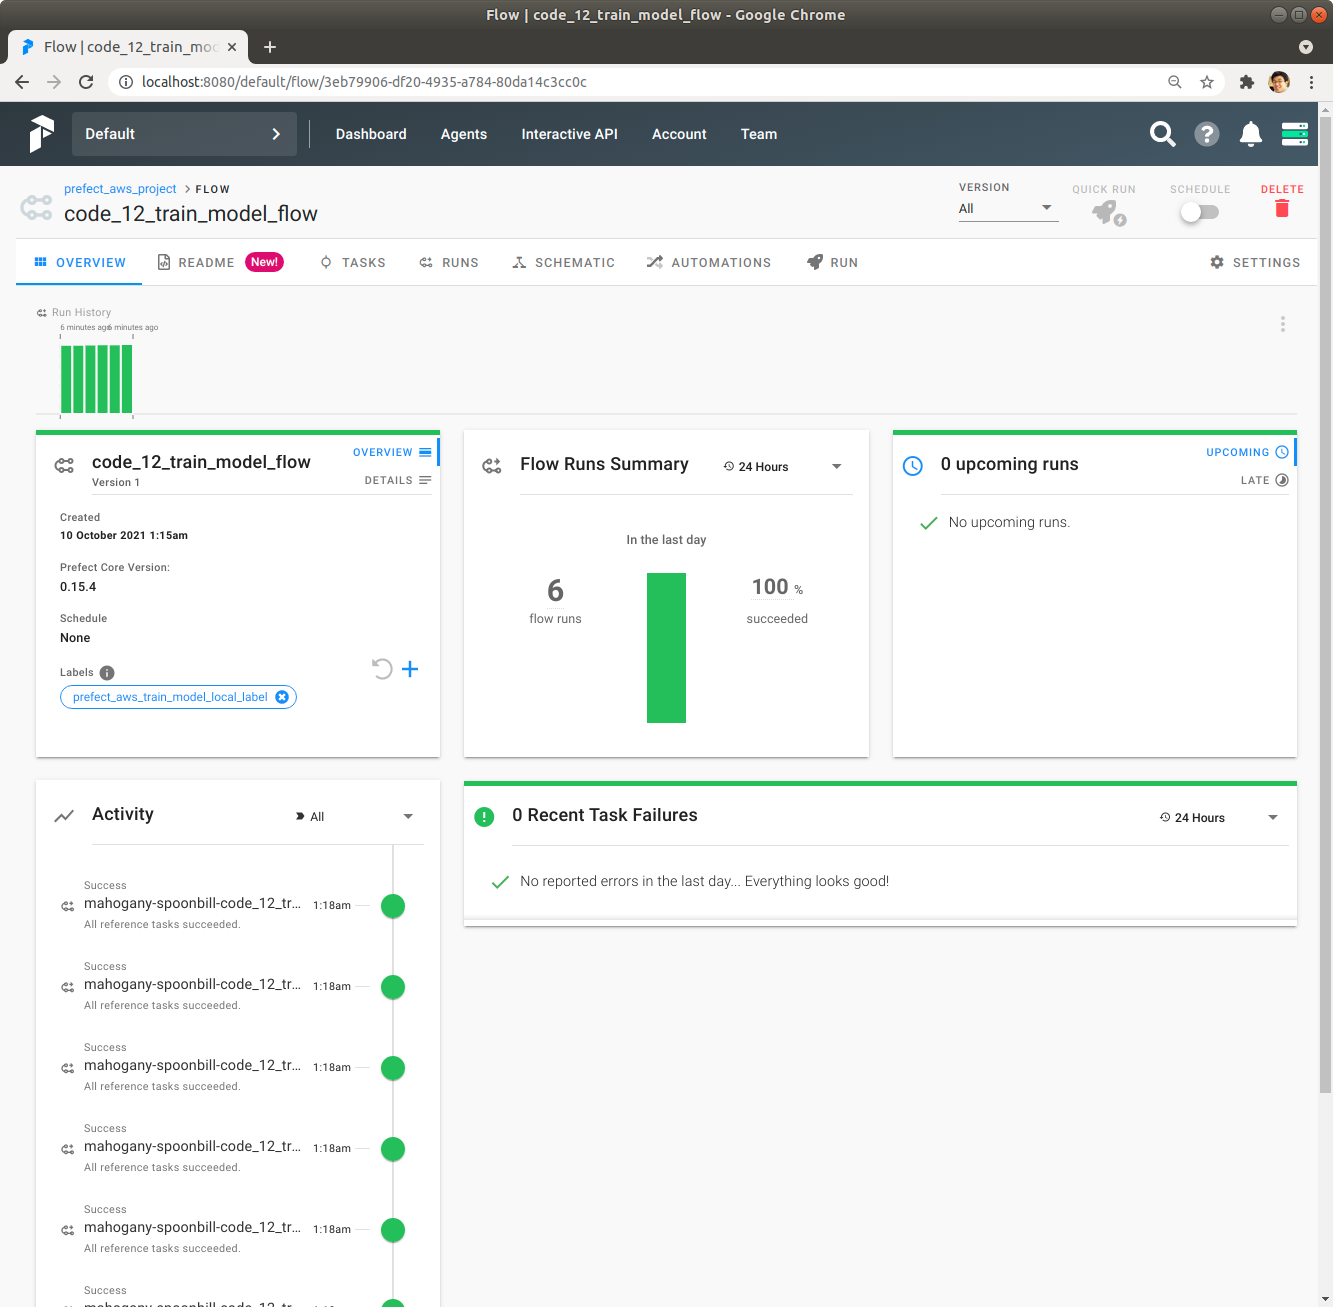Image resolution: width=1333 pixels, height=1307 pixels.
Task: Open the Schematic tab
Action: click(563, 262)
